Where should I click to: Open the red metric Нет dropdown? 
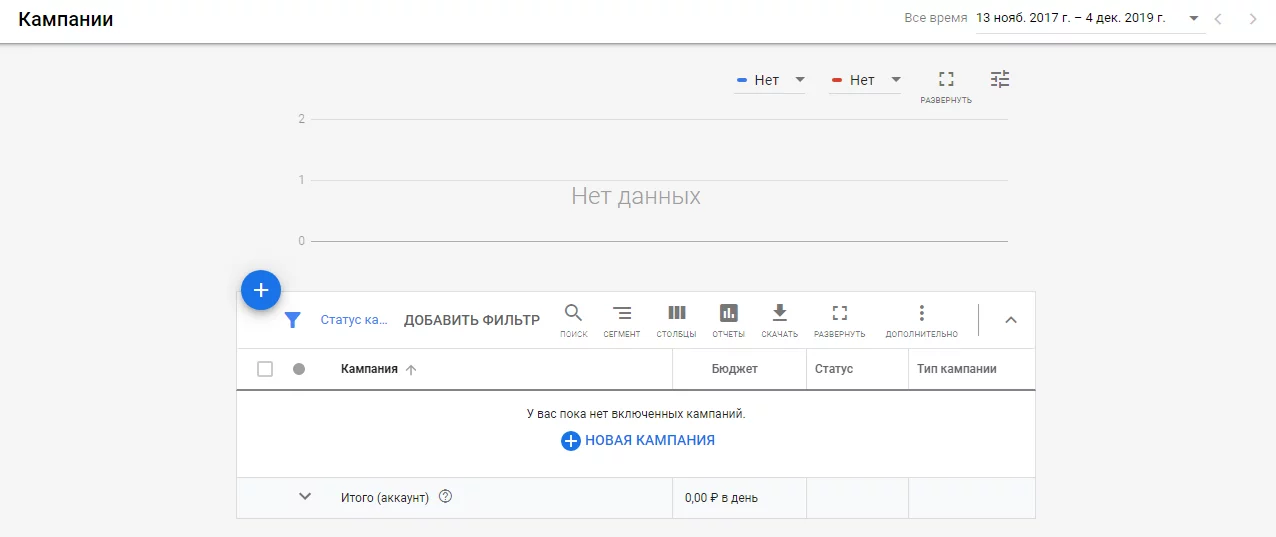pyautogui.click(x=865, y=80)
